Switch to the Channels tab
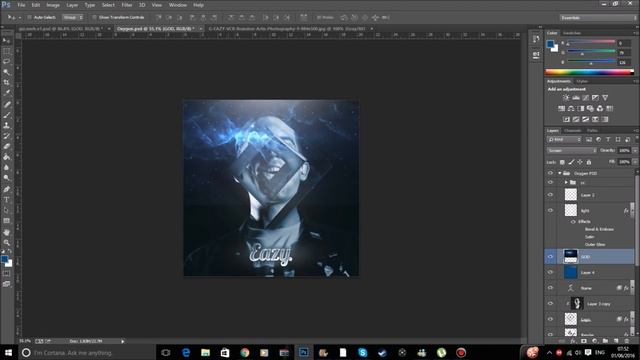This screenshot has height=360, width=640. pos(572,131)
